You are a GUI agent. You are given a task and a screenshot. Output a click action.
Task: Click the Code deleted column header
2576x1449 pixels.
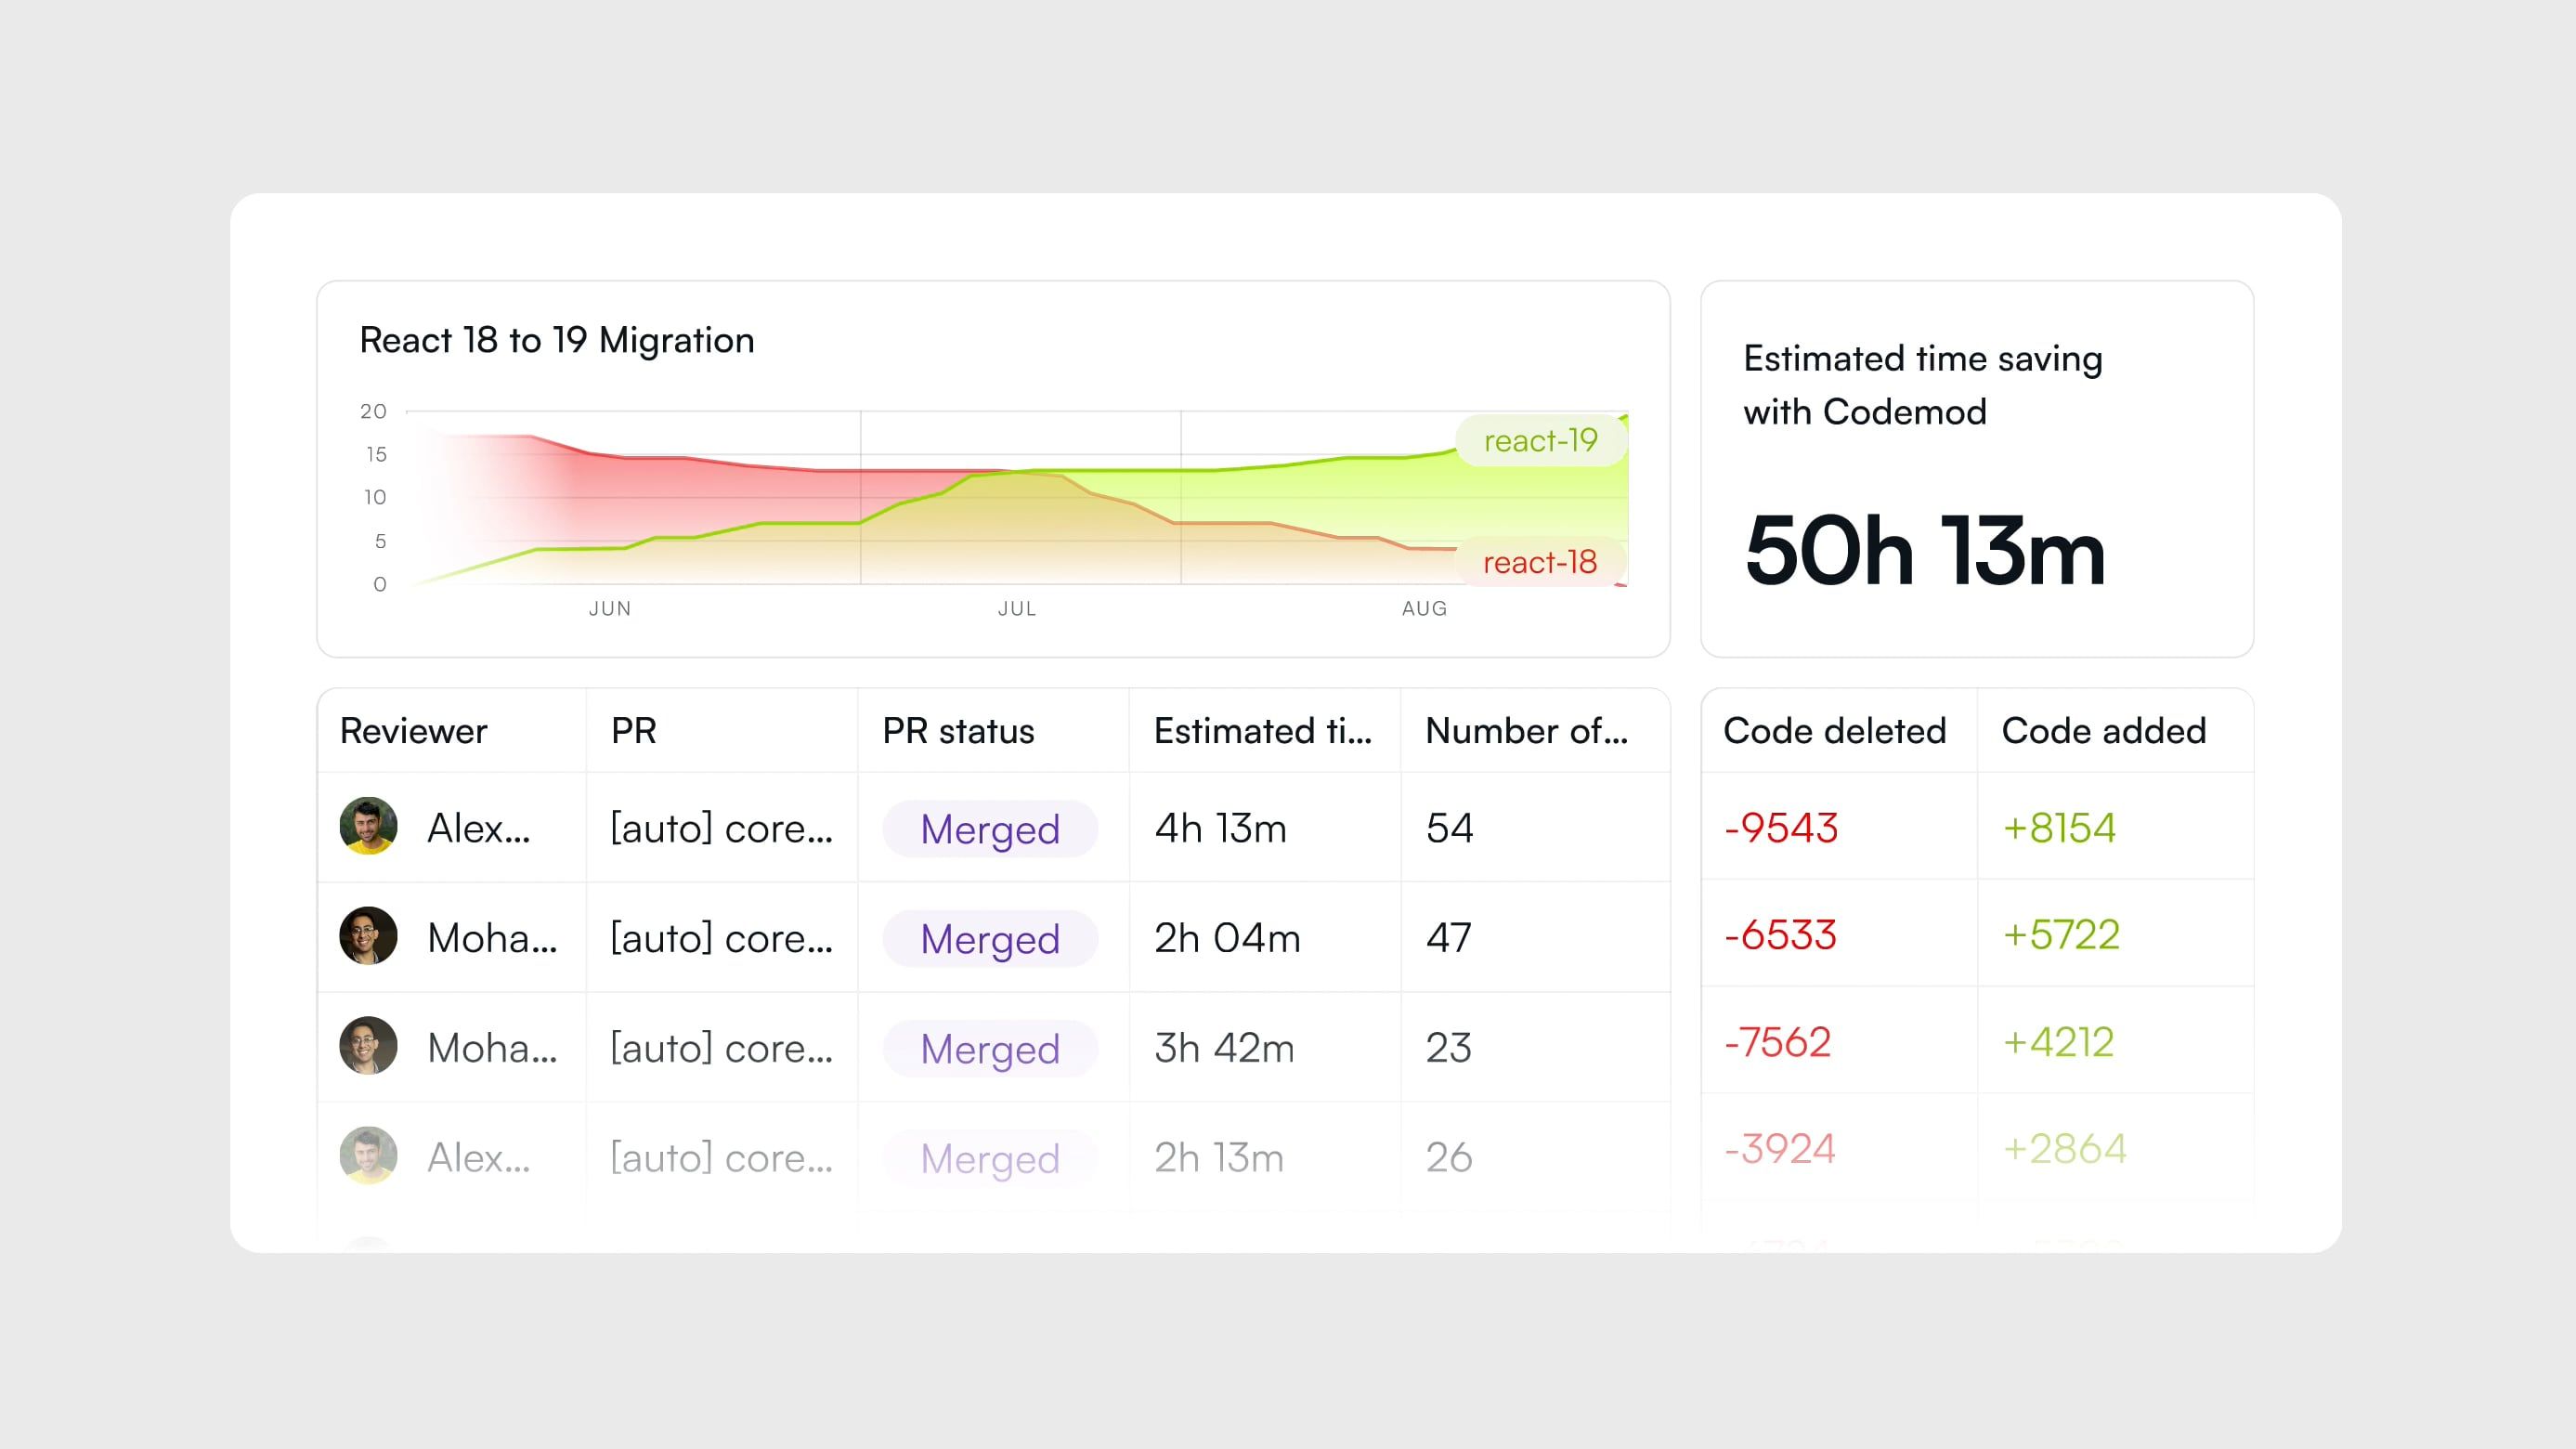(x=1835, y=731)
